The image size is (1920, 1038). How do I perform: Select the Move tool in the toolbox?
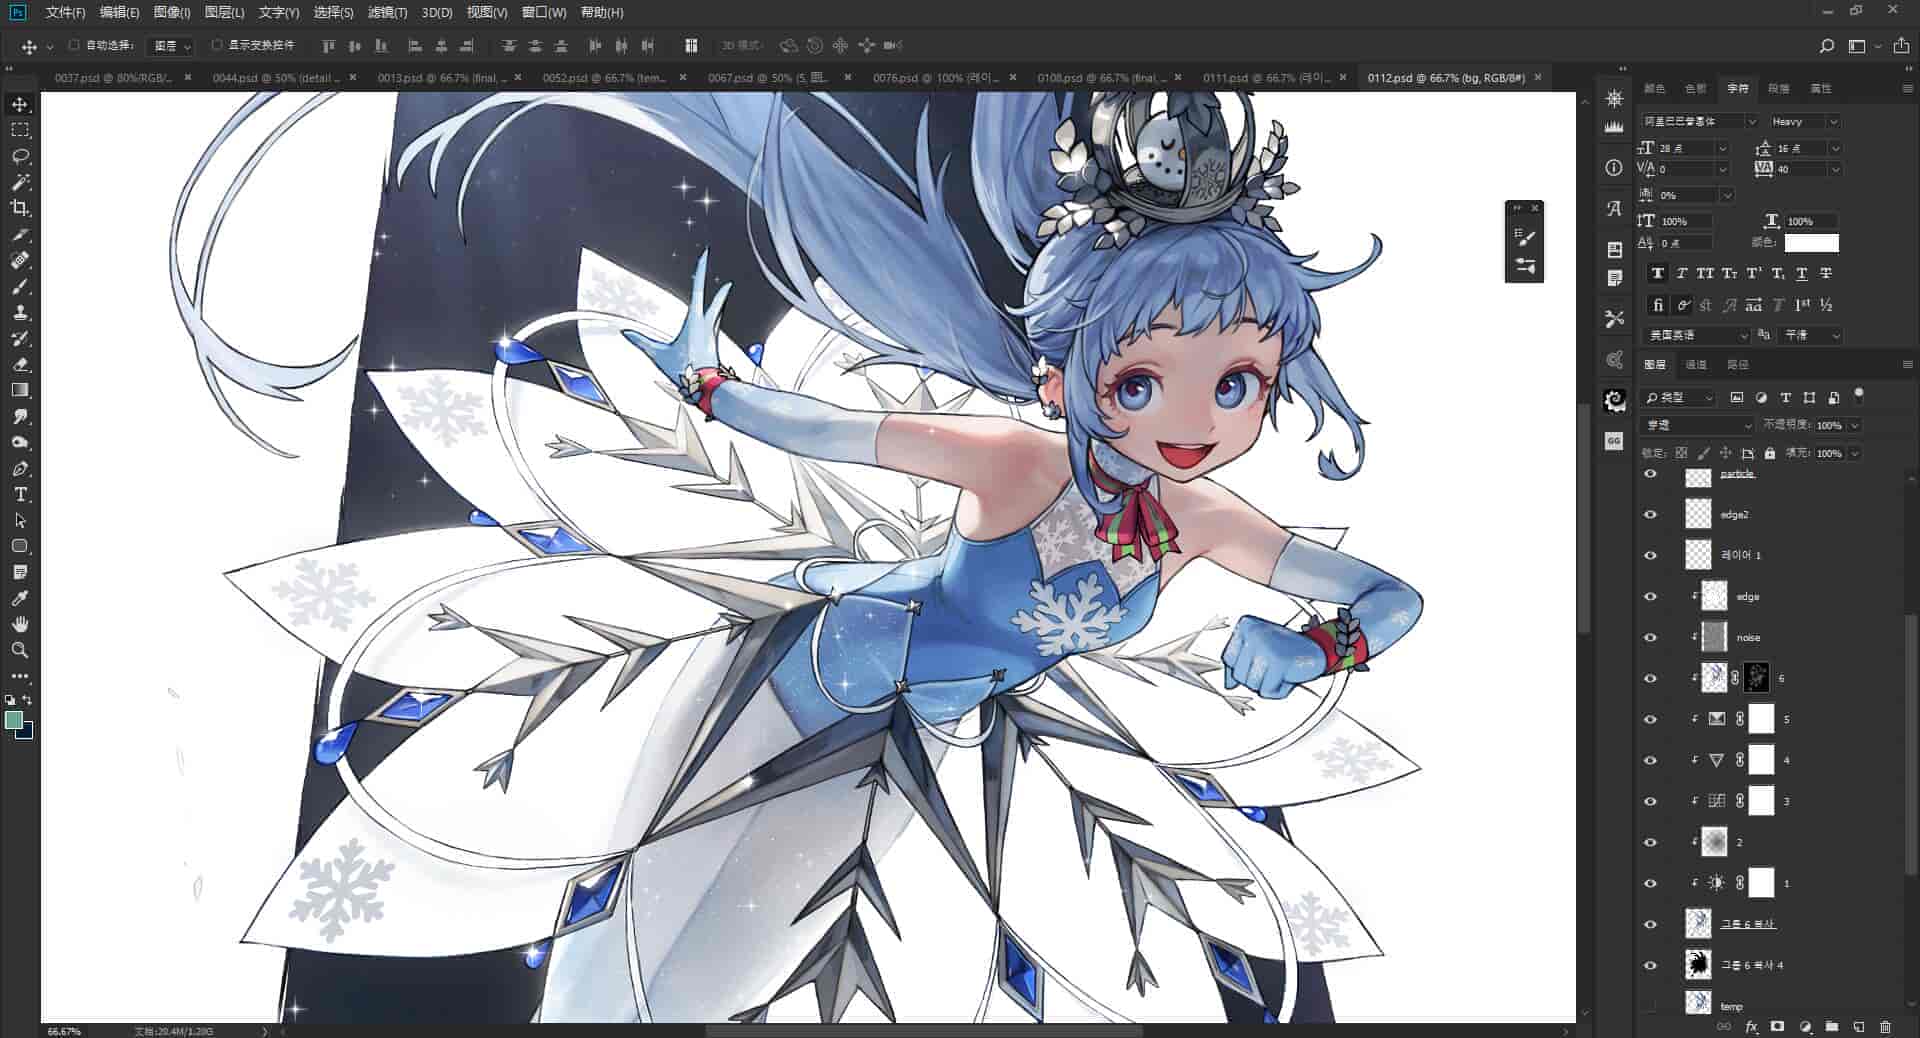(x=20, y=104)
